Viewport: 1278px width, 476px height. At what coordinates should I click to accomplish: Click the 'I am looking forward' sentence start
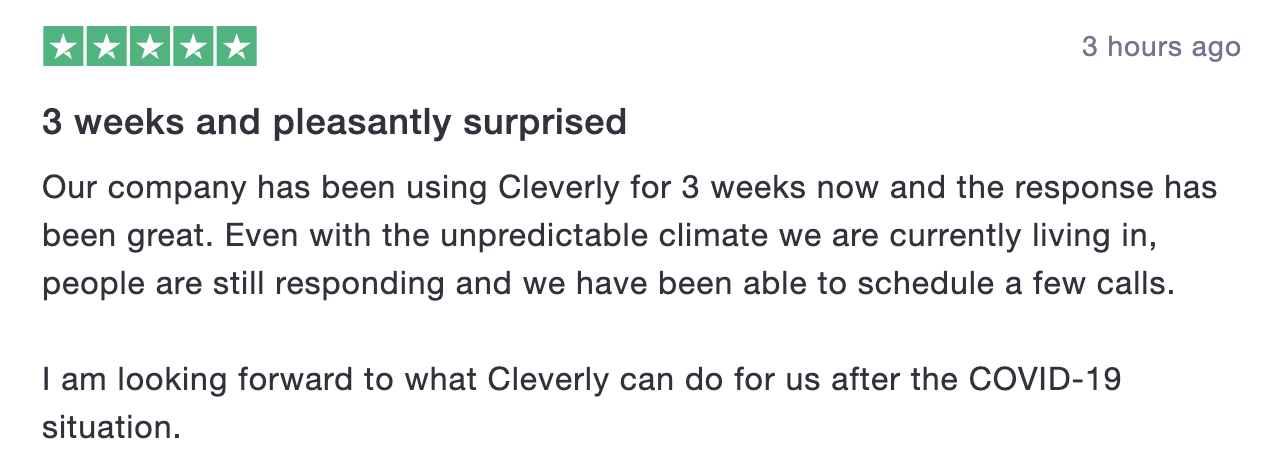click(x=208, y=380)
